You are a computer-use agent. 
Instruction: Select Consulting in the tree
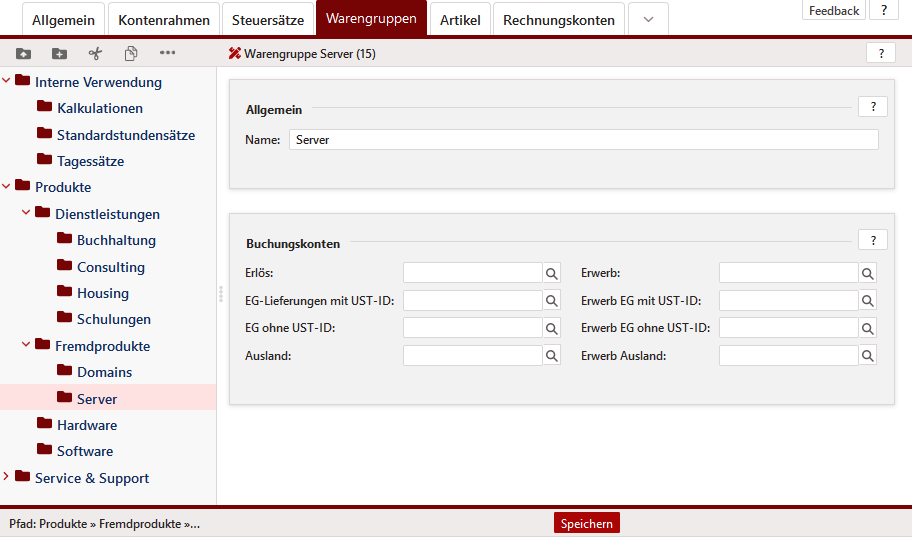tap(110, 267)
